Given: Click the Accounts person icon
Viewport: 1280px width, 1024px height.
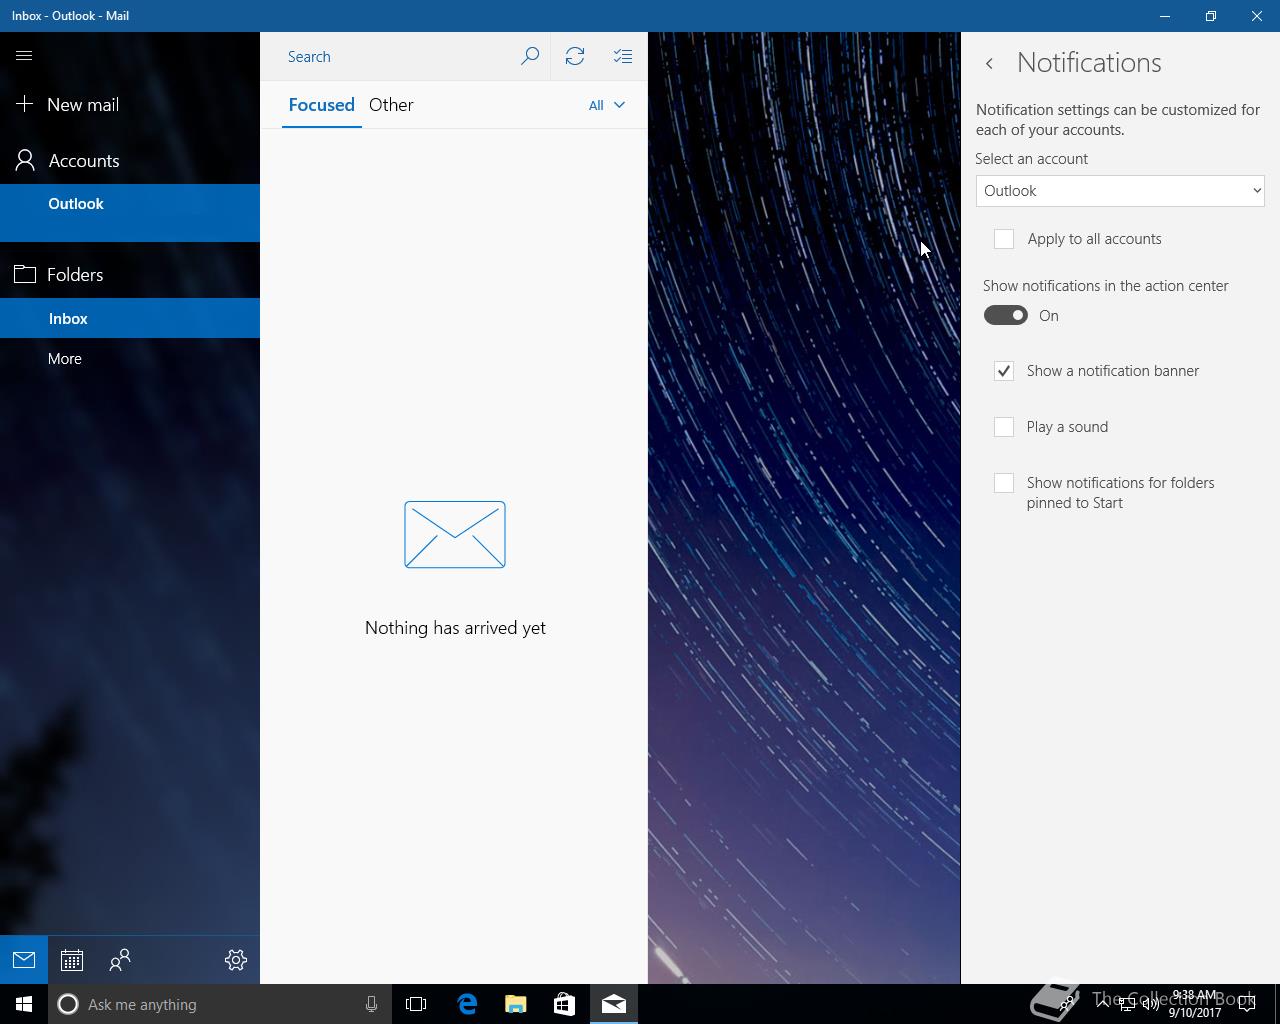Looking at the screenshot, I should coord(25,160).
